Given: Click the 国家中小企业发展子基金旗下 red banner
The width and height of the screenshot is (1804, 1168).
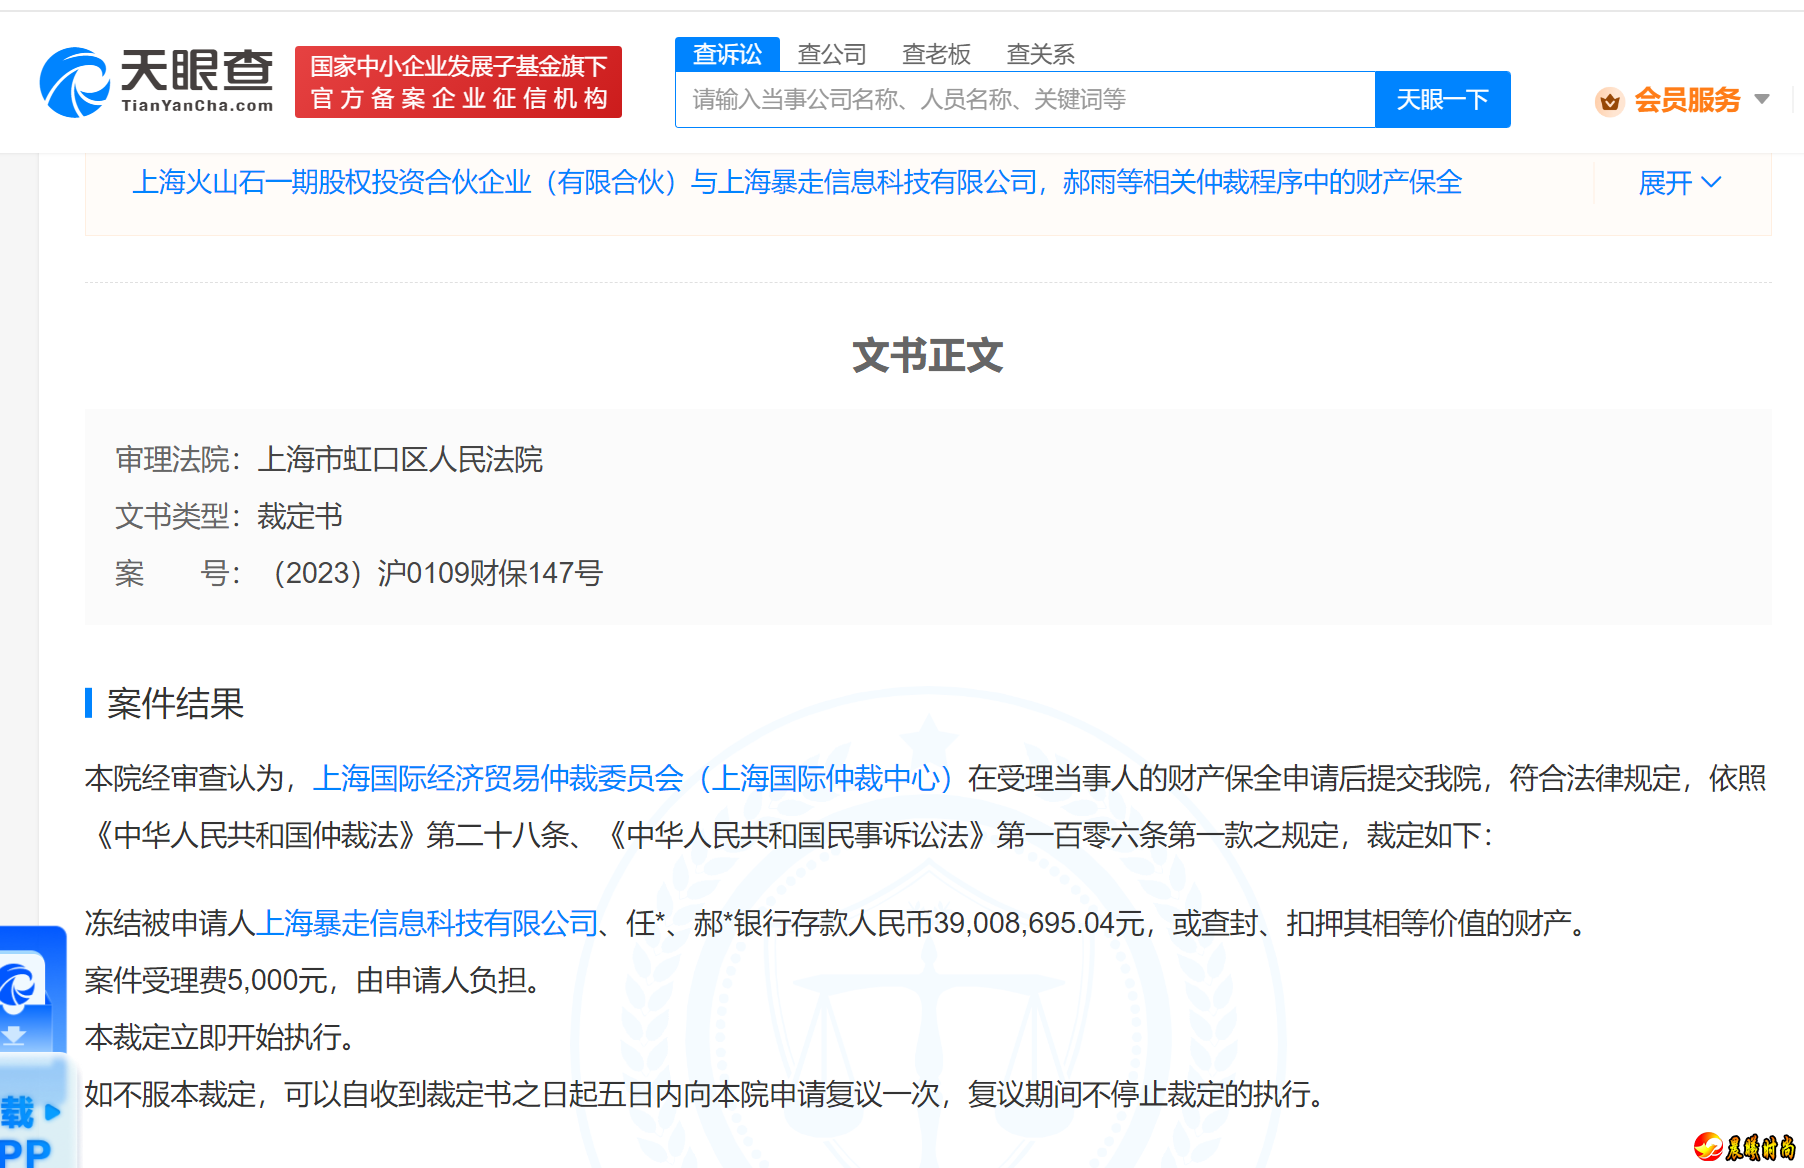Looking at the screenshot, I should [458, 82].
